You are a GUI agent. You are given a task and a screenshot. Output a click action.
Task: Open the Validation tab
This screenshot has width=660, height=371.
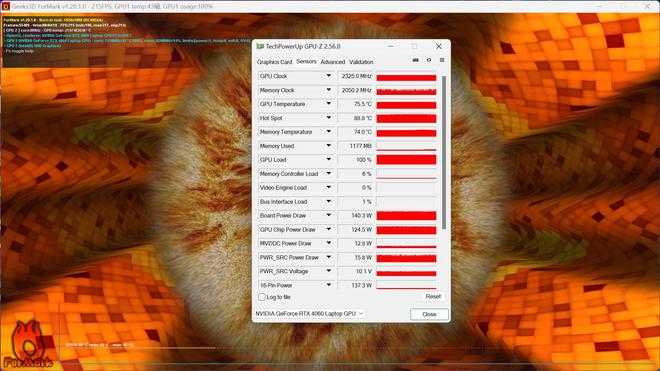361,62
